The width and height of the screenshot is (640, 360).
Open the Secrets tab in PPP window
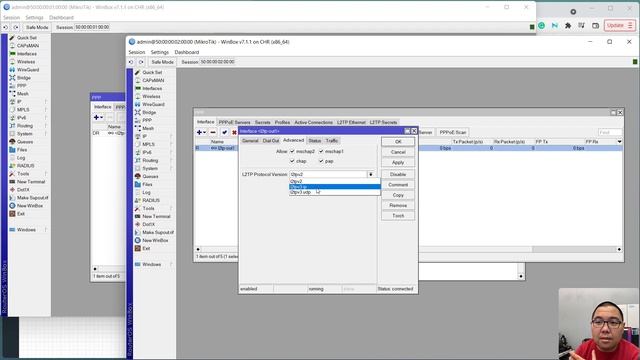point(262,122)
